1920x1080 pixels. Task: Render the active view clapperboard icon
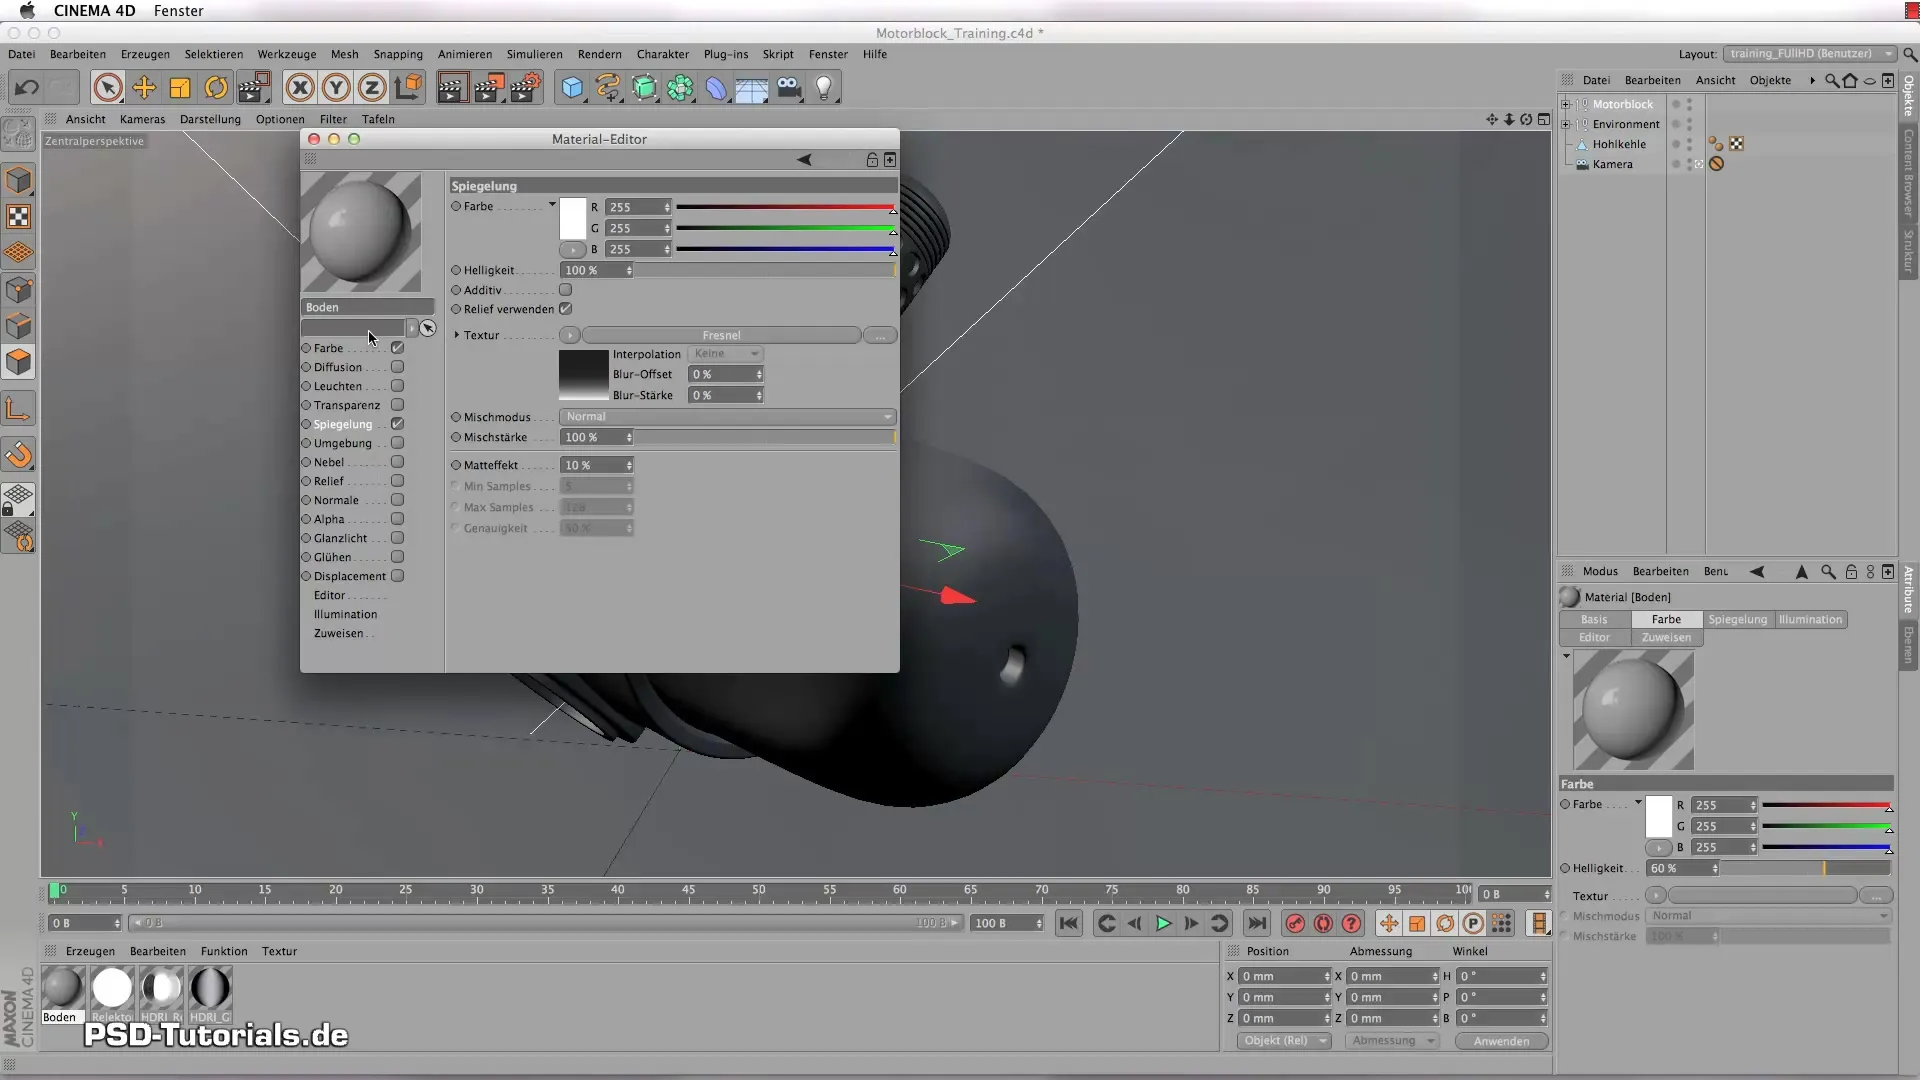pyautogui.click(x=451, y=88)
